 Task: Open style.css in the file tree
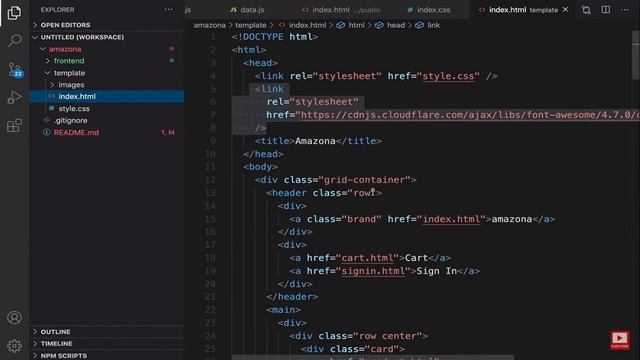click(x=107, y=109)
